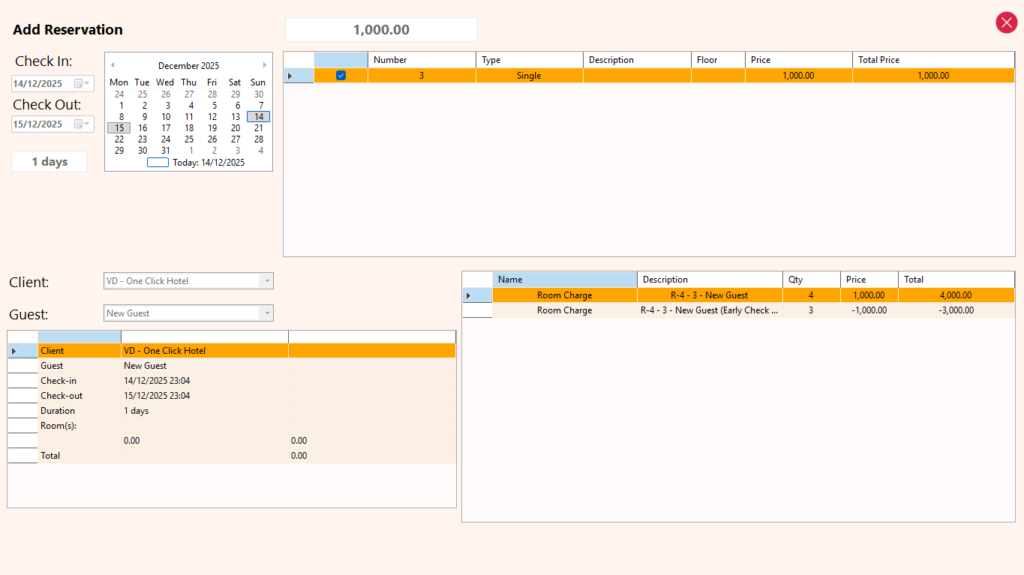
Task: Click December 2025 calendar month title
Action: (x=188, y=66)
